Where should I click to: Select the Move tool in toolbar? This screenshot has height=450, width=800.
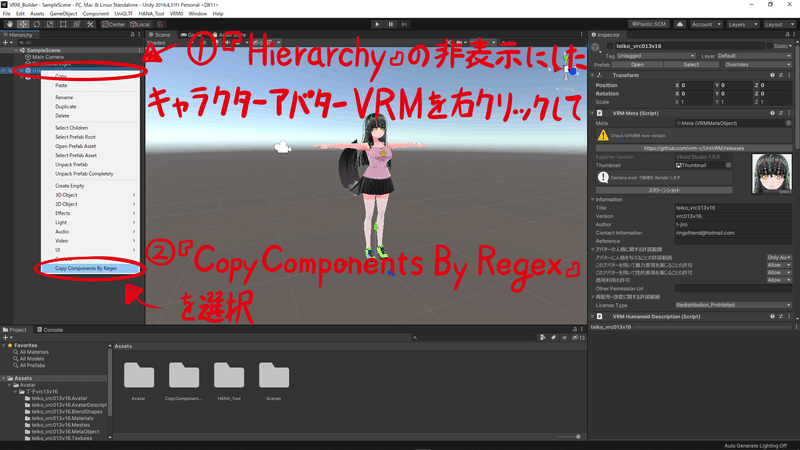pyautogui.click(x=23, y=24)
